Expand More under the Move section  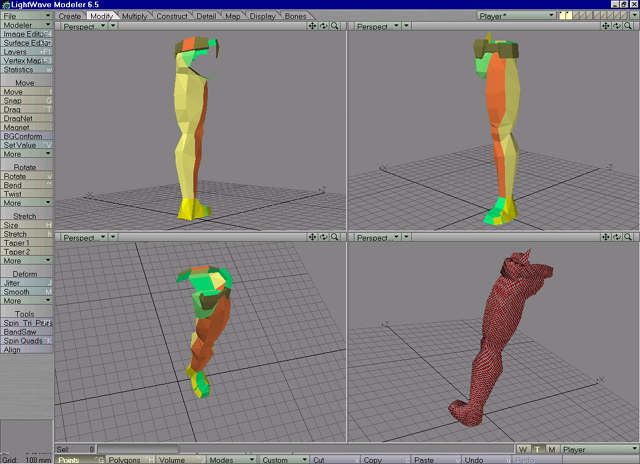(27, 154)
